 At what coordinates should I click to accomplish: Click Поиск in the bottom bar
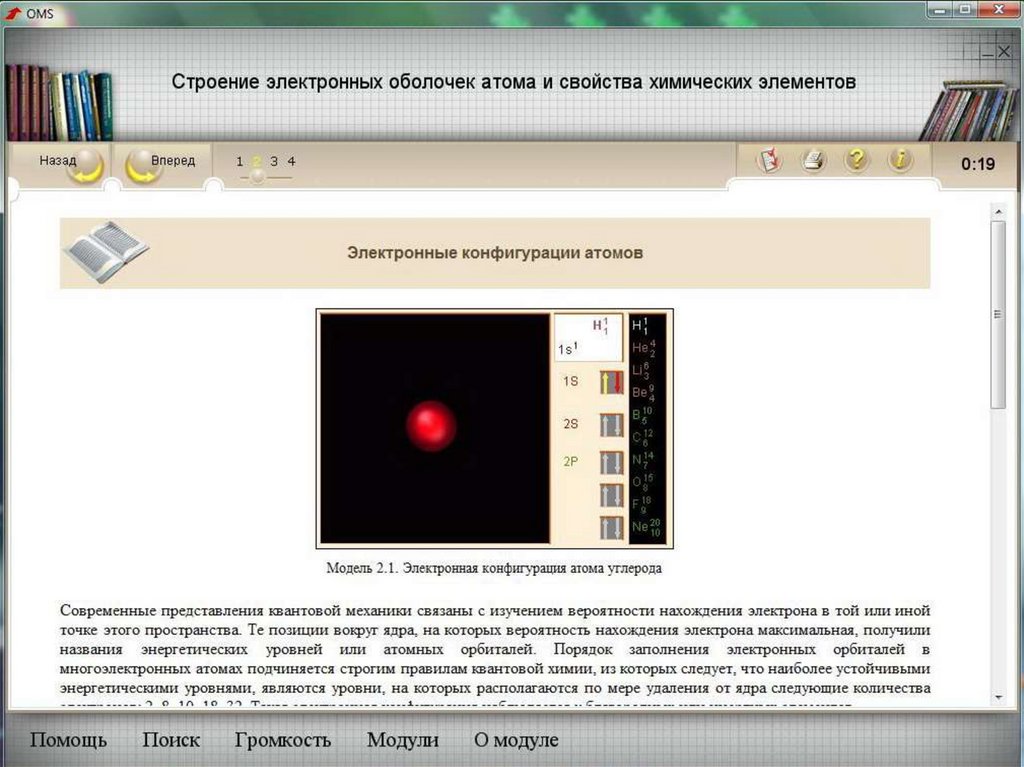171,741
